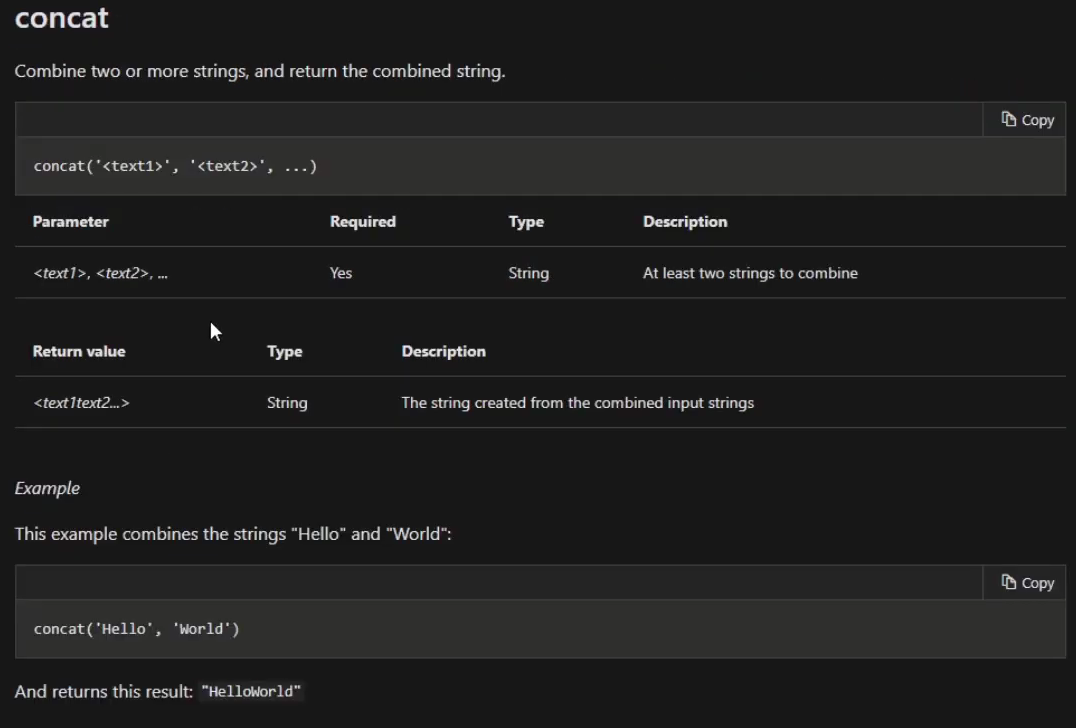This screenshot has width=1076, height=728.
Task: Click the italic "Example" label
Action: coord(47,489)
